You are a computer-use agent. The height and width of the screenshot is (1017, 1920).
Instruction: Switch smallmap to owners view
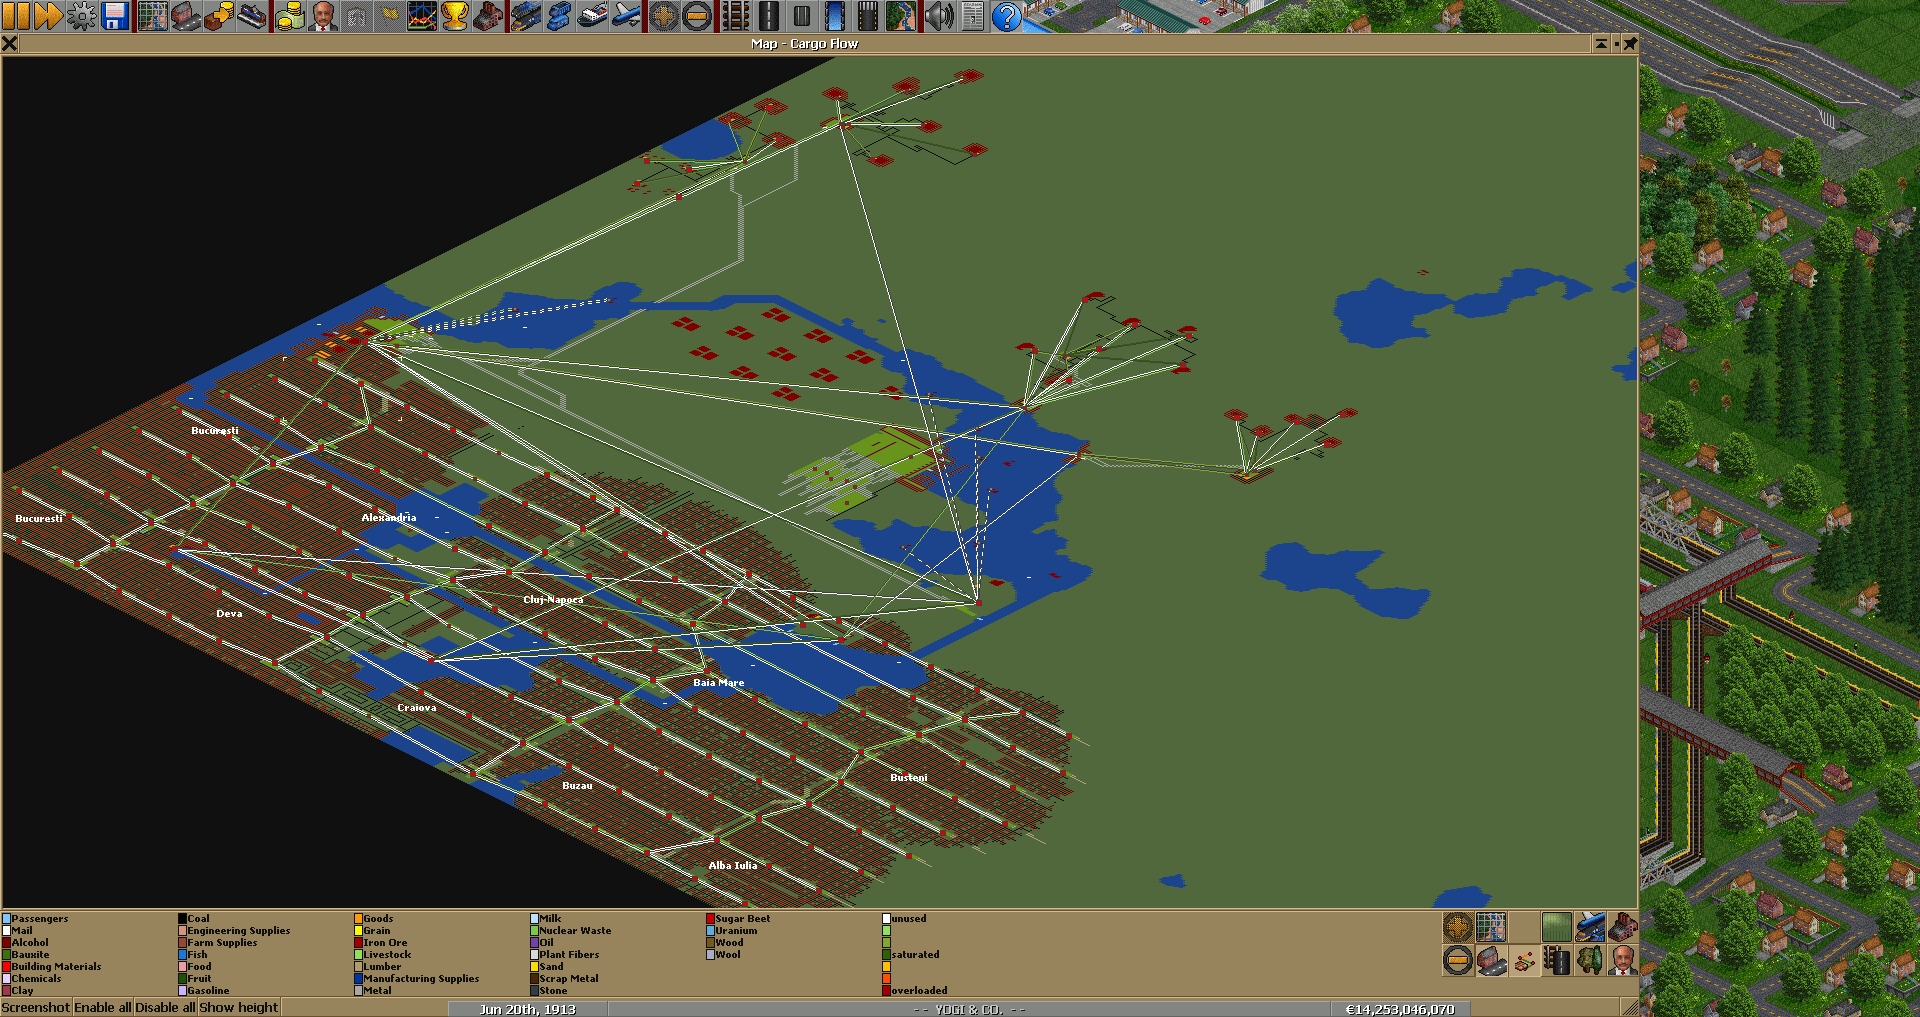click(x=1623, y=961)
